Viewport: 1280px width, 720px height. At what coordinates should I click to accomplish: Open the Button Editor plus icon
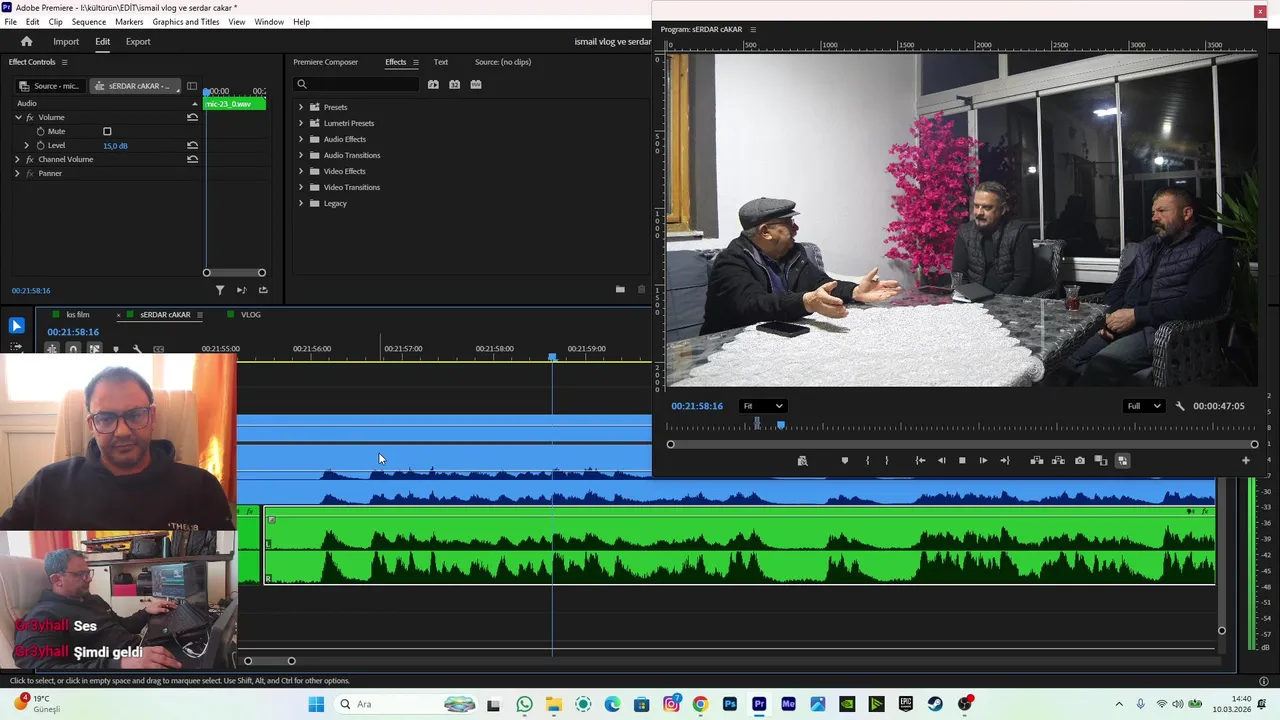1246,460
